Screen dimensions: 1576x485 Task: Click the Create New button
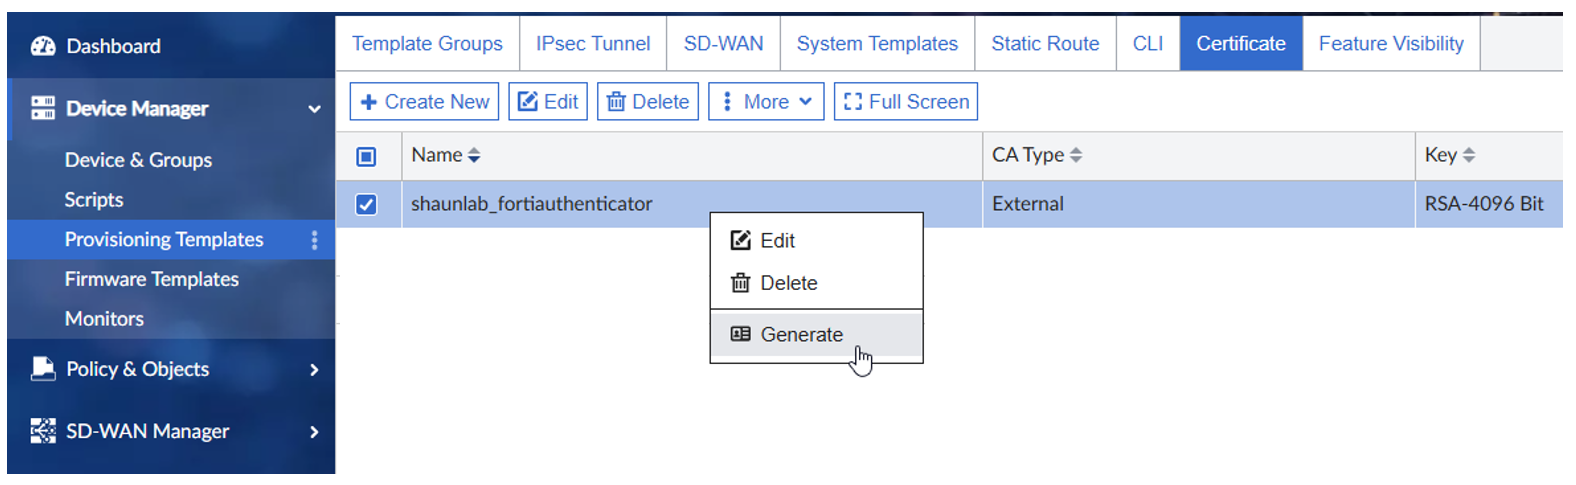click(x=425, y=102)
